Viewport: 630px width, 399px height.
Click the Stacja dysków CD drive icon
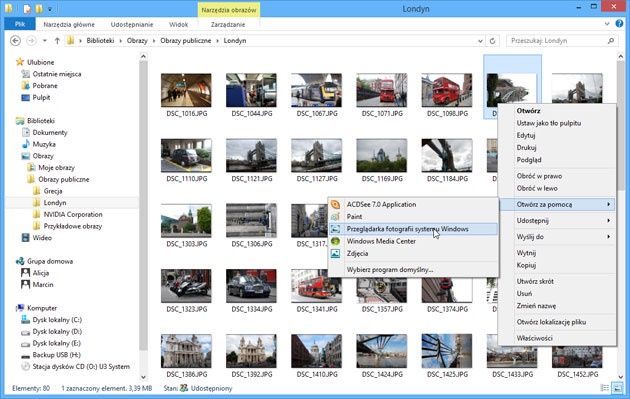point(26,366)
